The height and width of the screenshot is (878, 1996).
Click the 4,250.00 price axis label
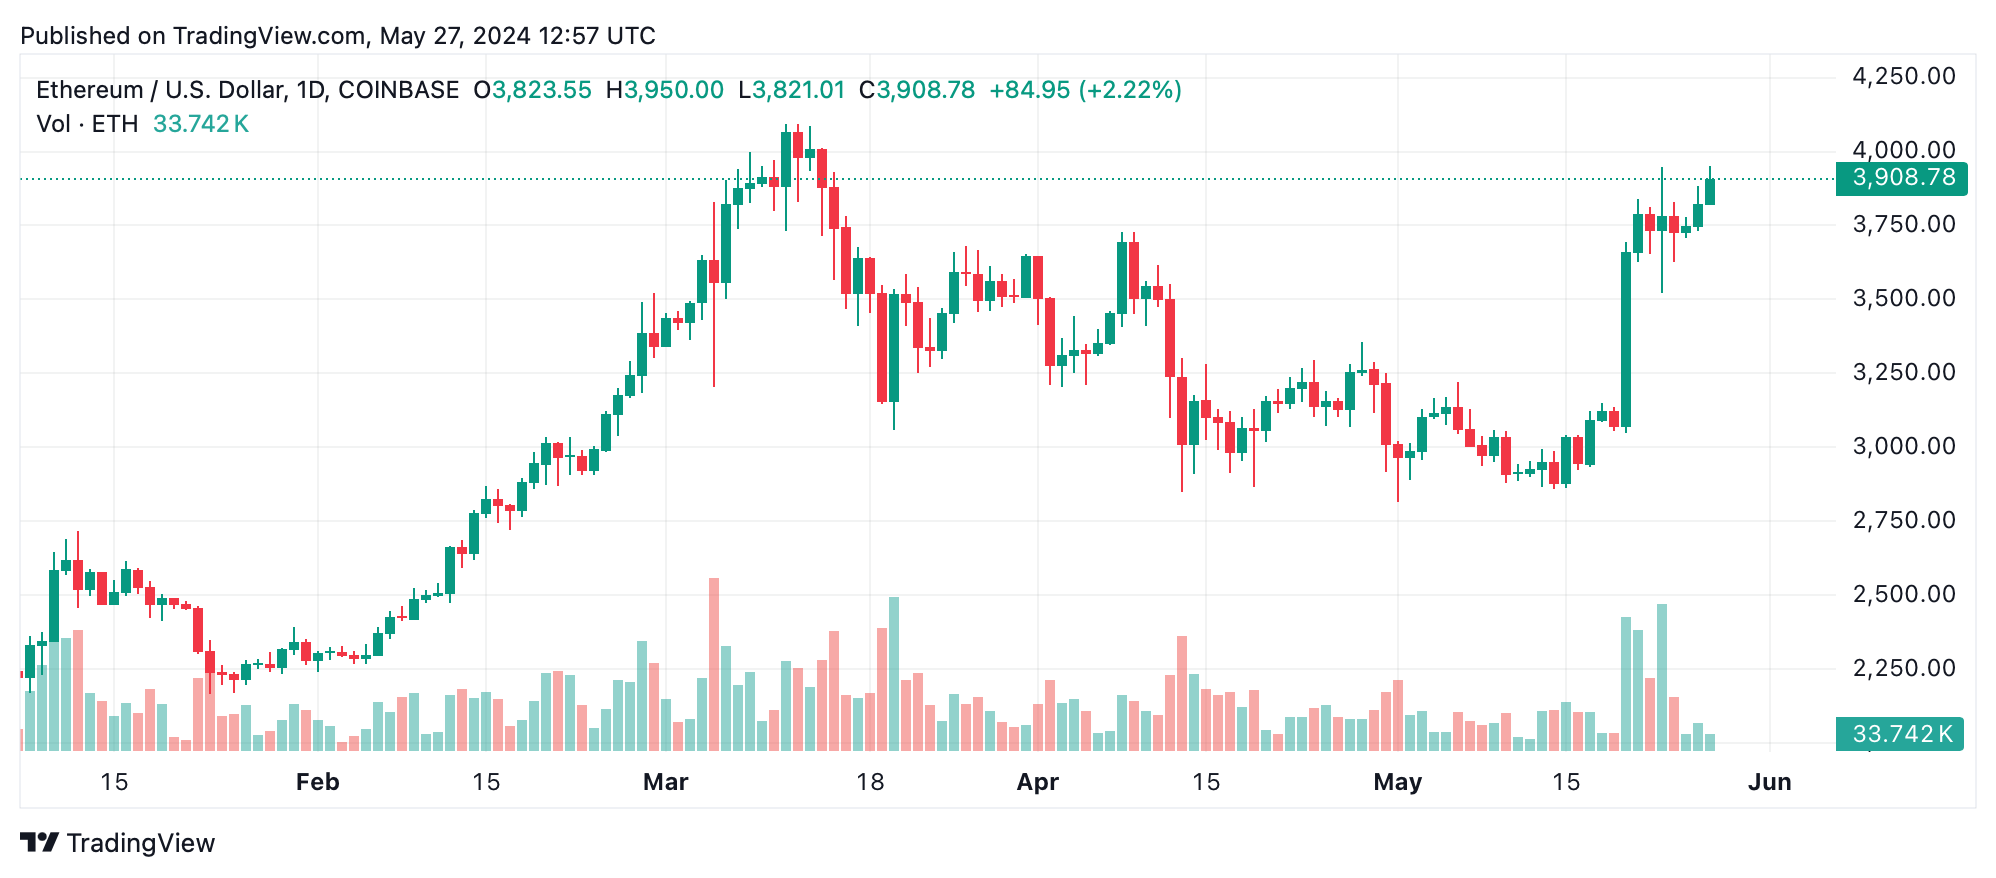pyautogui.click(x=1904, y=76)
